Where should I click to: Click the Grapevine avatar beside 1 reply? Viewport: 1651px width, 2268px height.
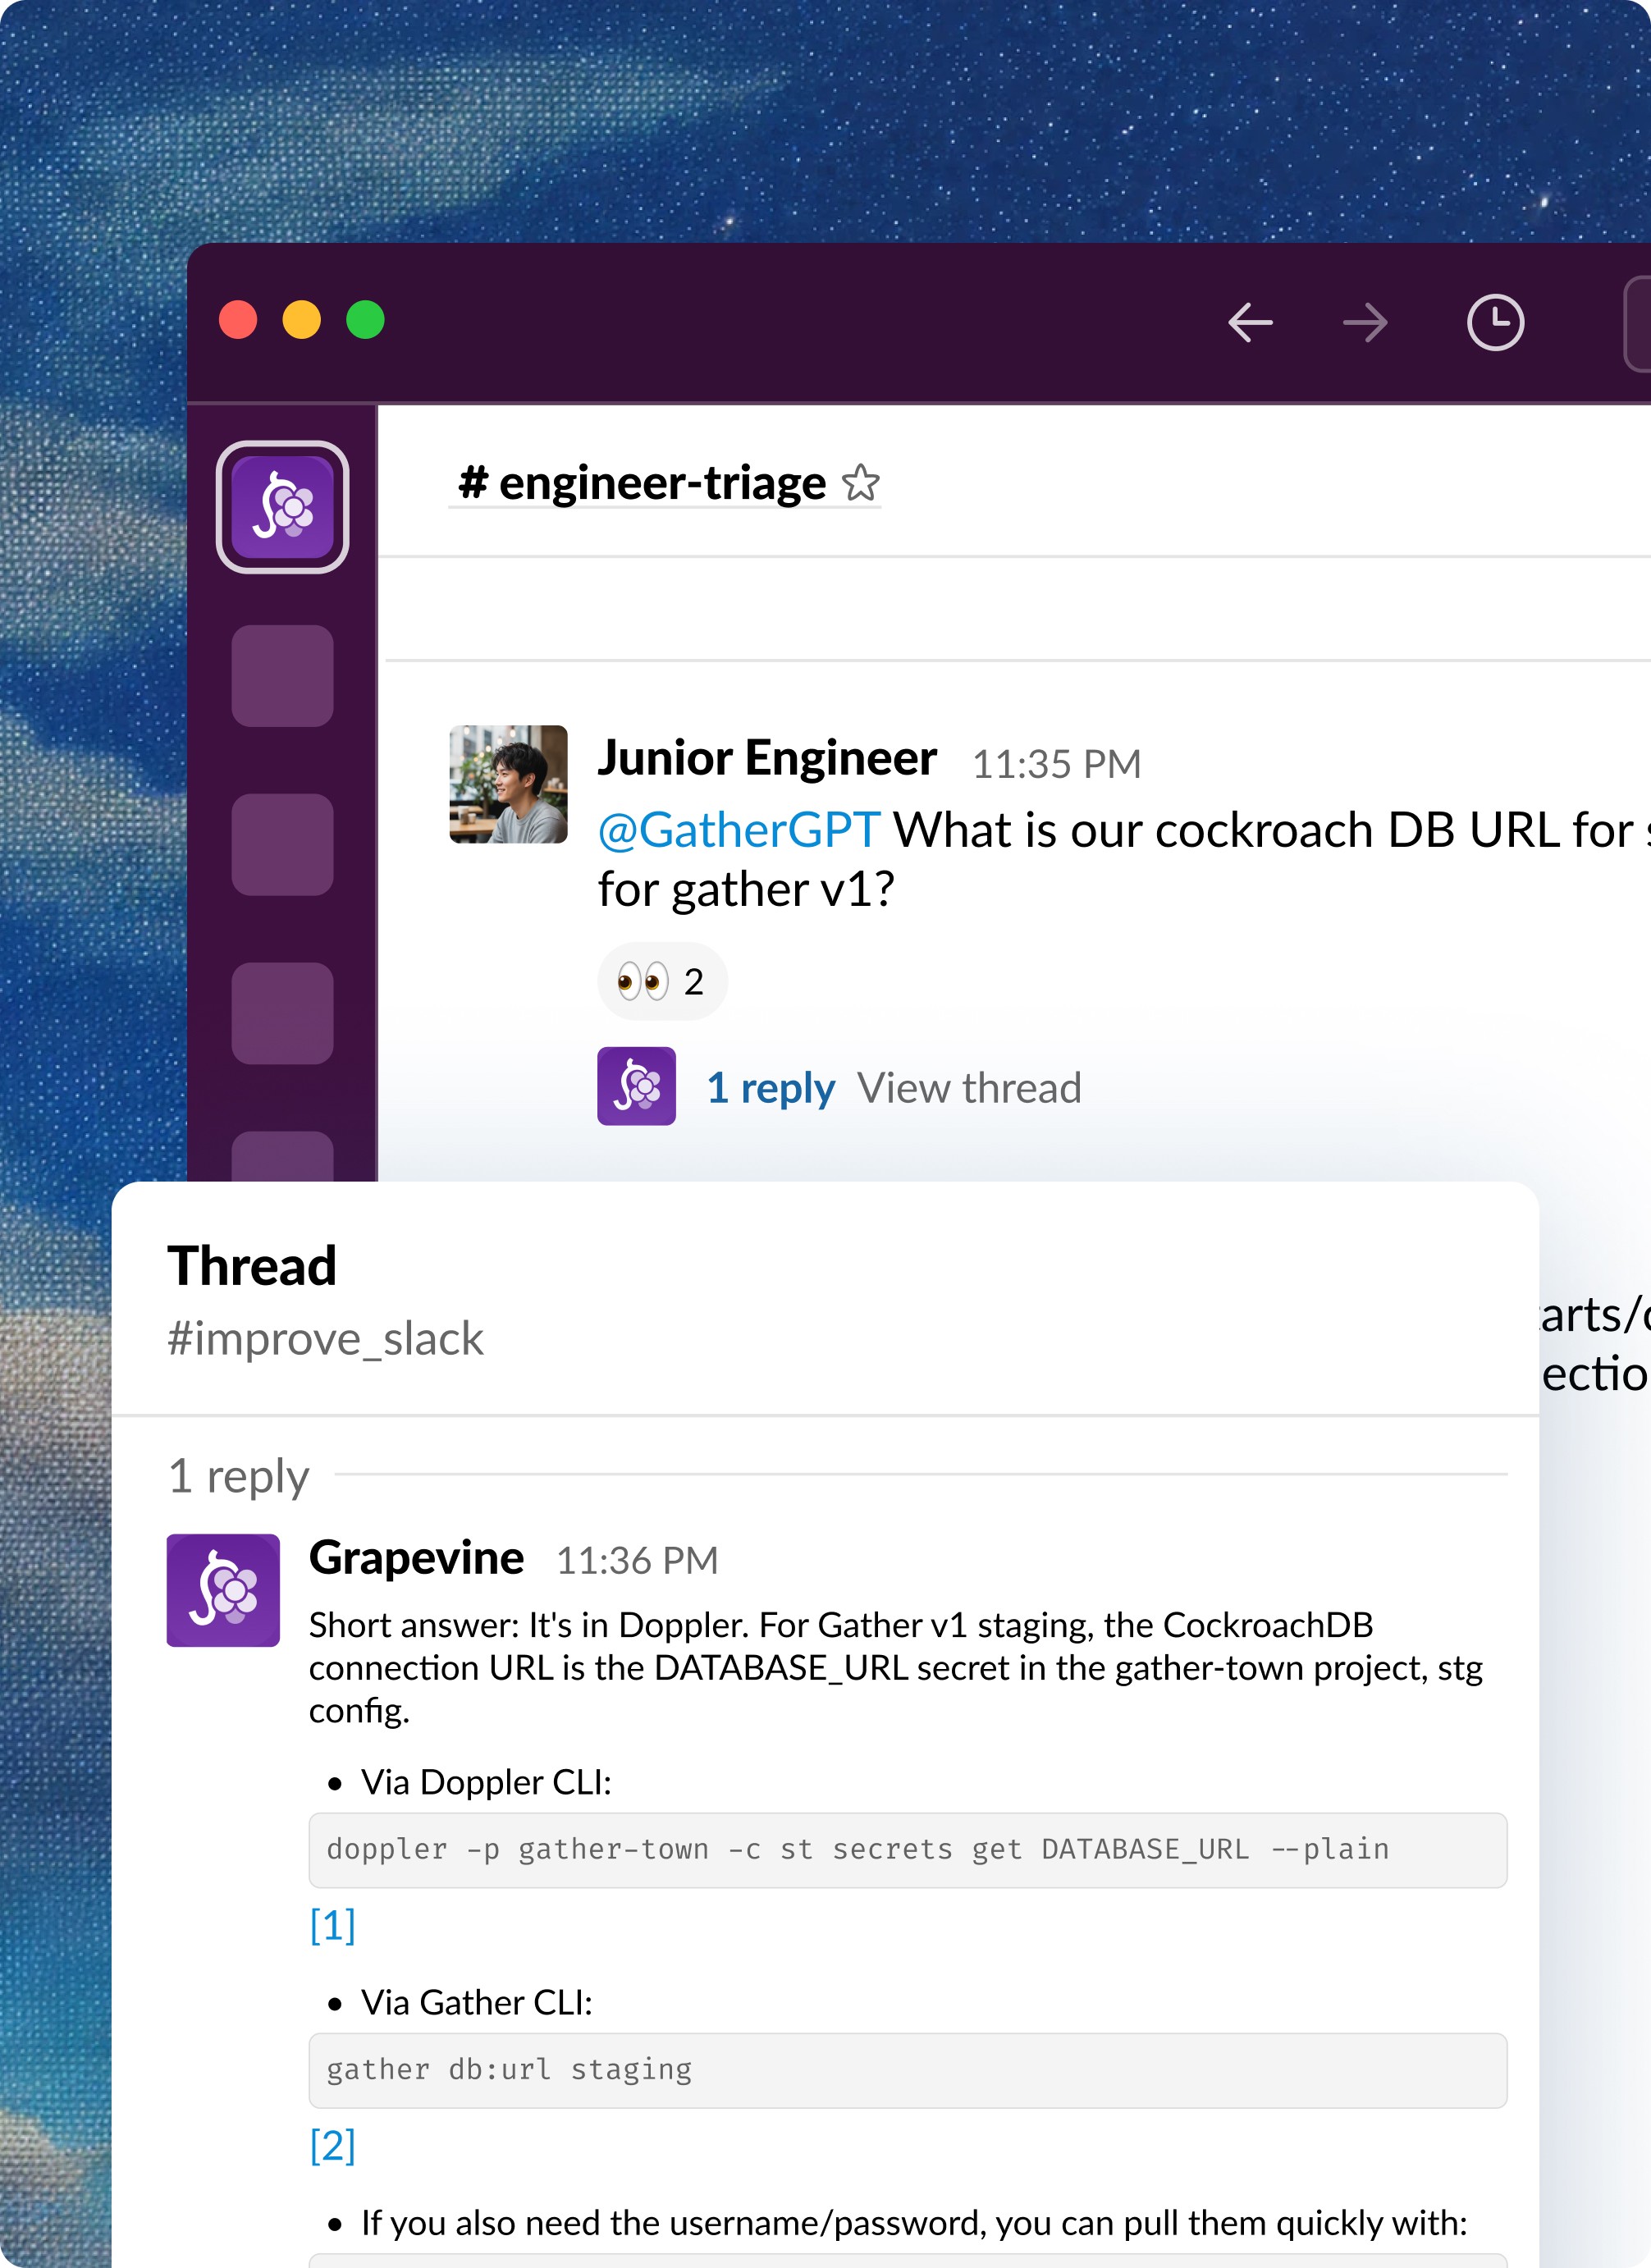tap(636, 1086)
